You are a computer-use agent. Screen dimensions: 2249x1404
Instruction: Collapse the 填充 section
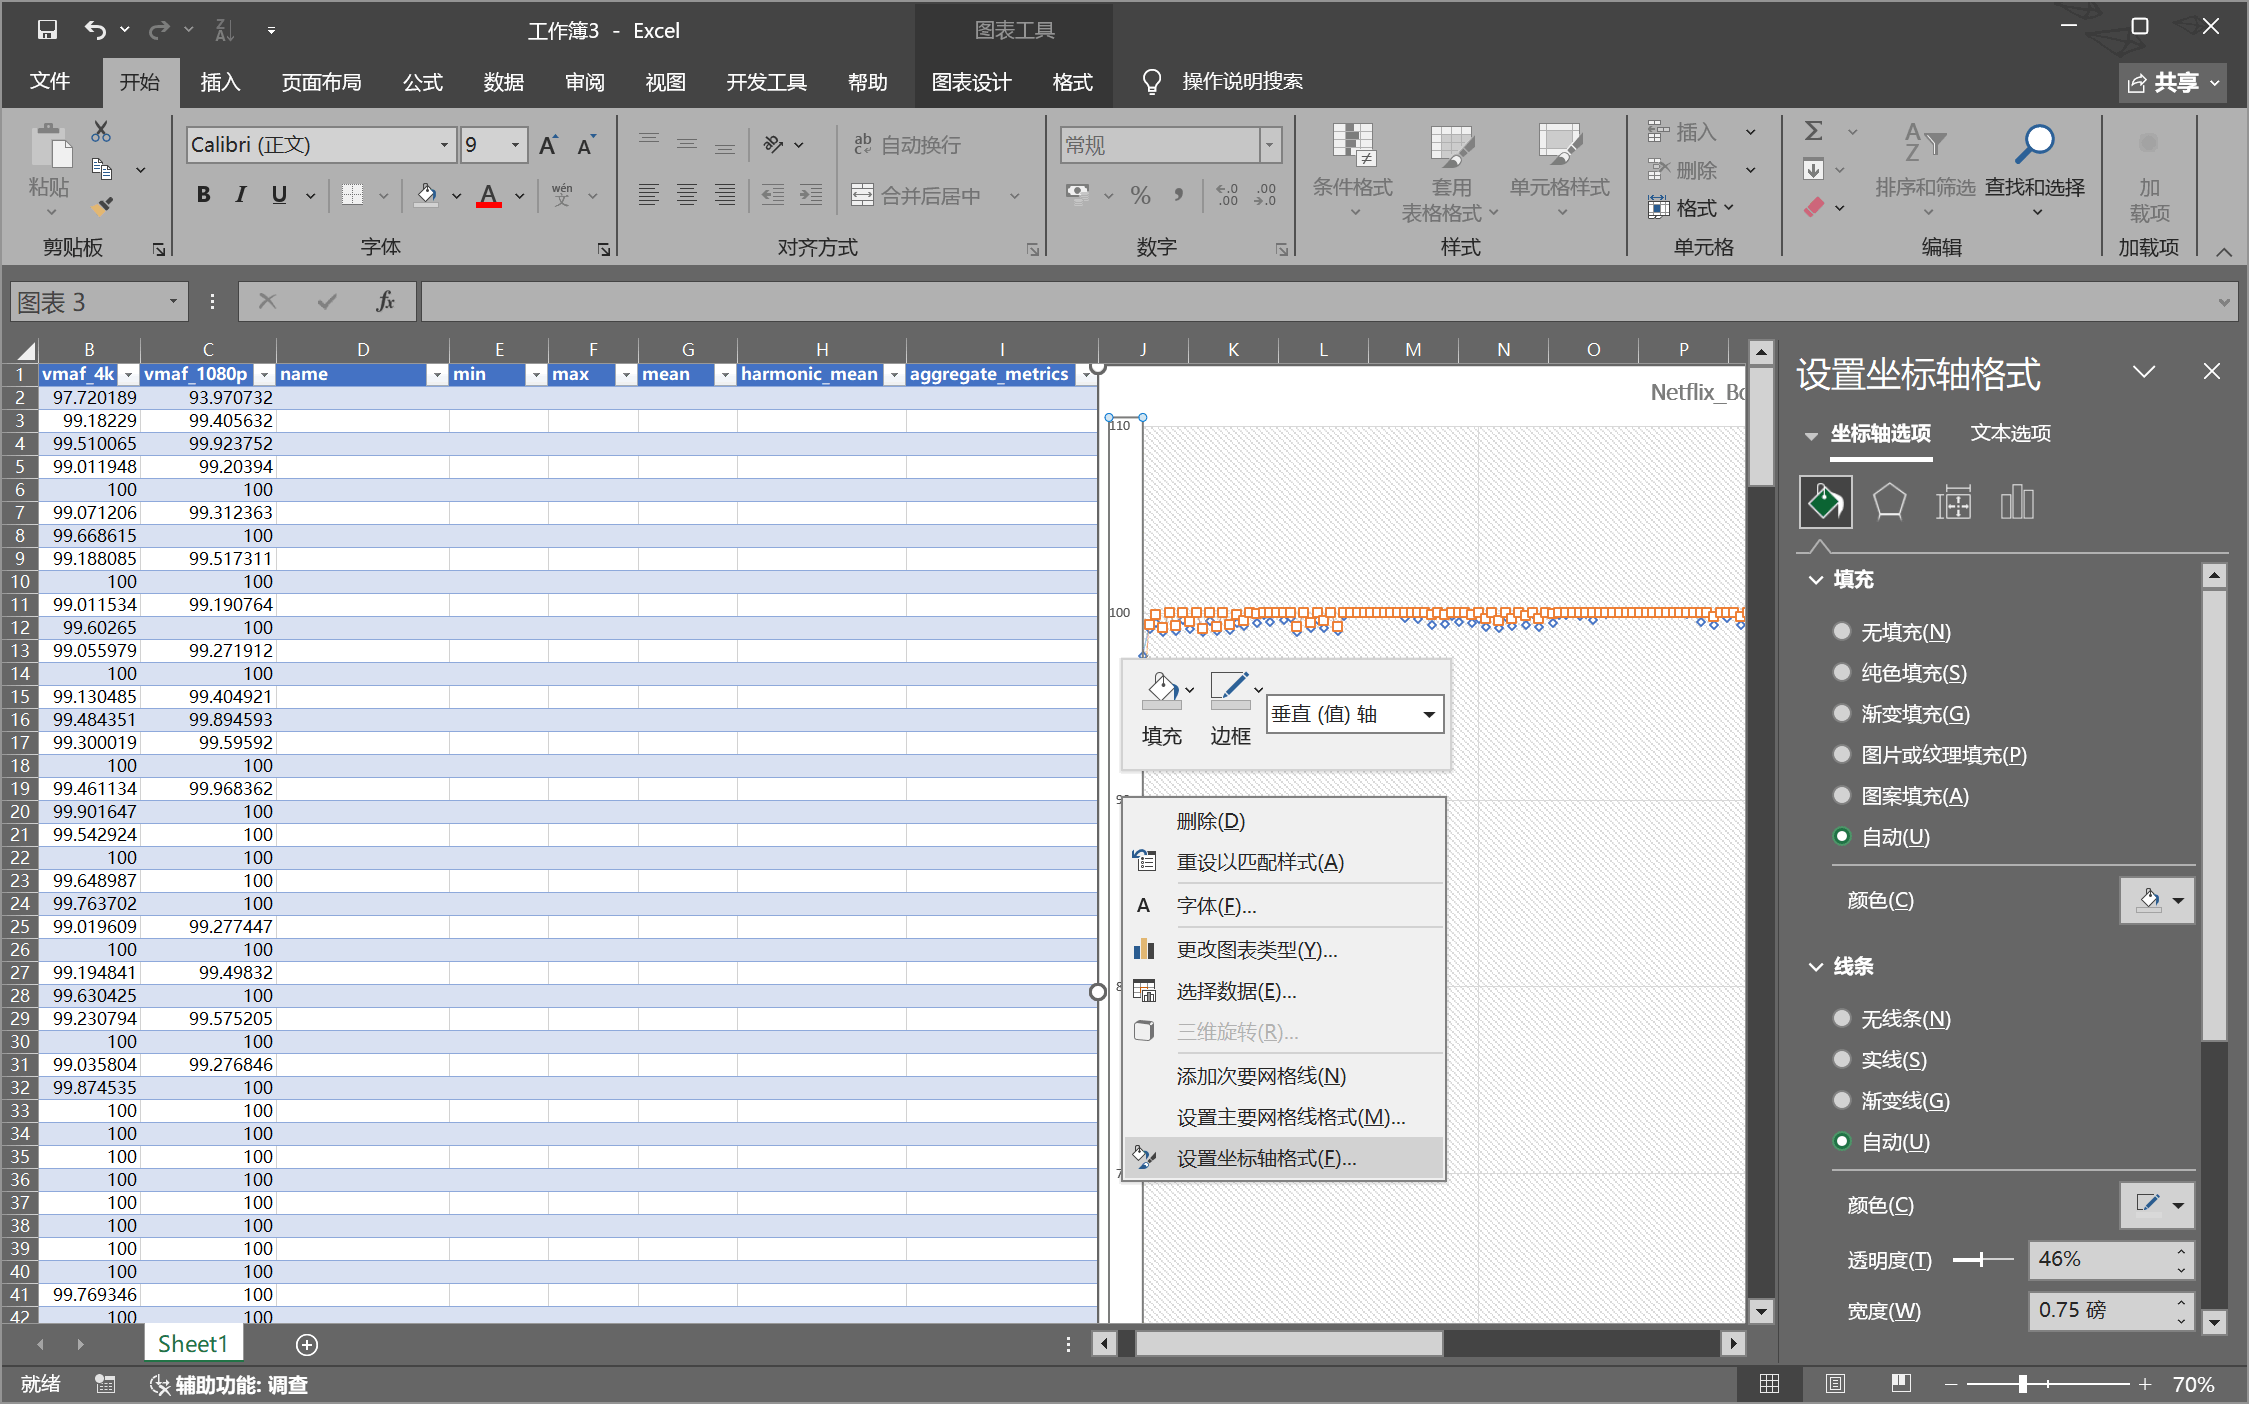pos(1816,579)
